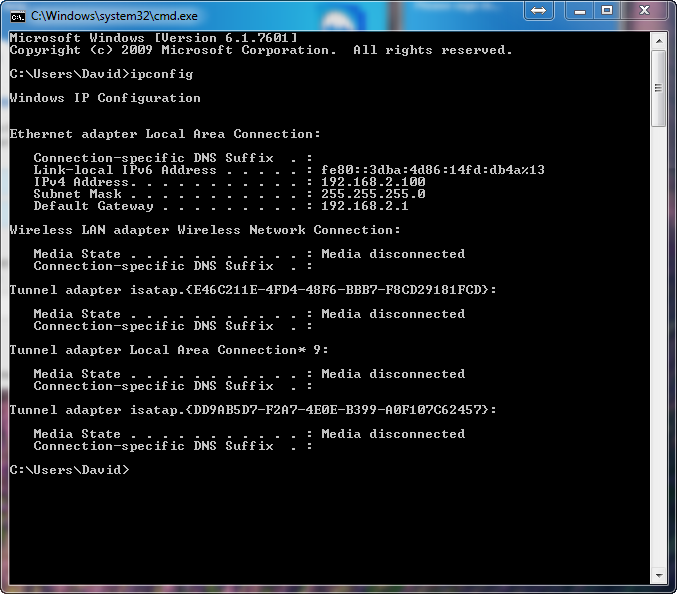The image size is (677, 594).
Task: Click the last C:\Users\David> prompt
Action: (x=69, y=470)
